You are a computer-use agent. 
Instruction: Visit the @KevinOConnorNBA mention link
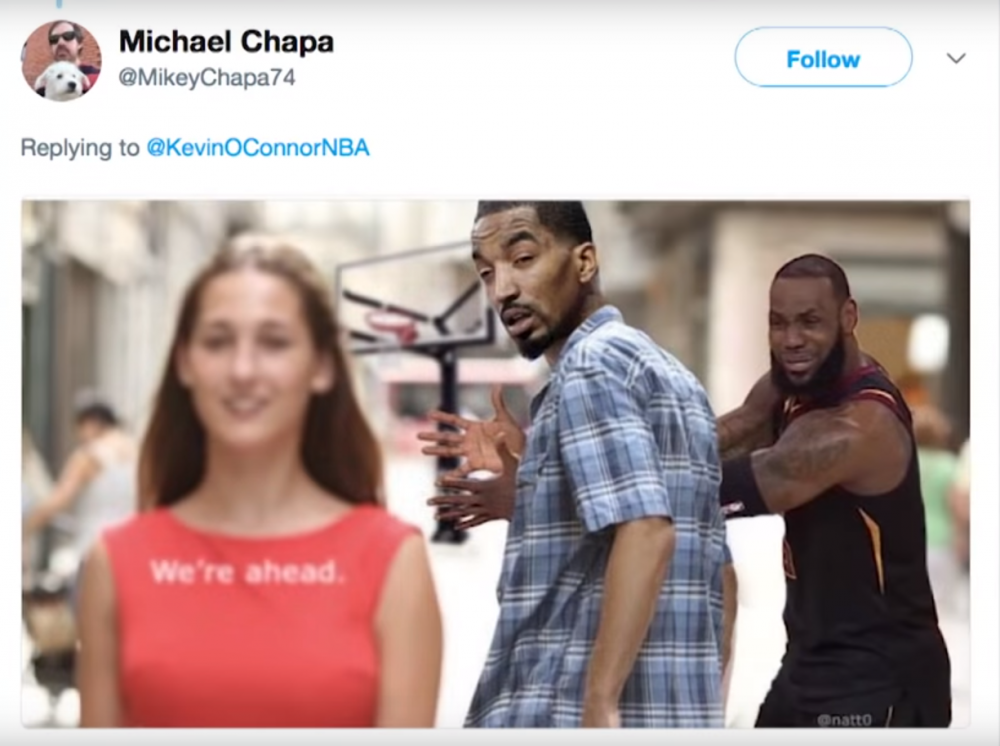coord(258,148)
